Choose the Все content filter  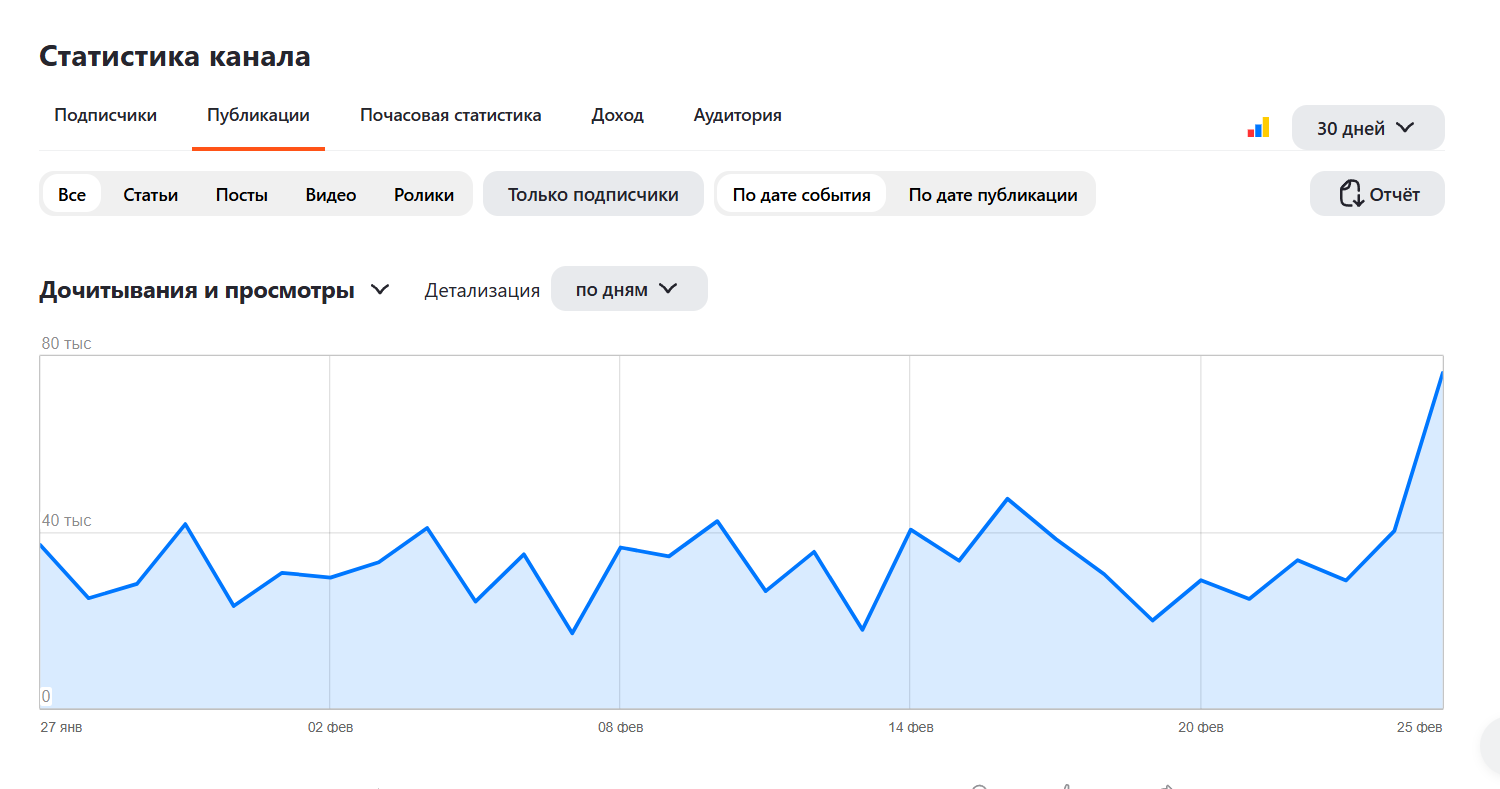click(72, 194)
